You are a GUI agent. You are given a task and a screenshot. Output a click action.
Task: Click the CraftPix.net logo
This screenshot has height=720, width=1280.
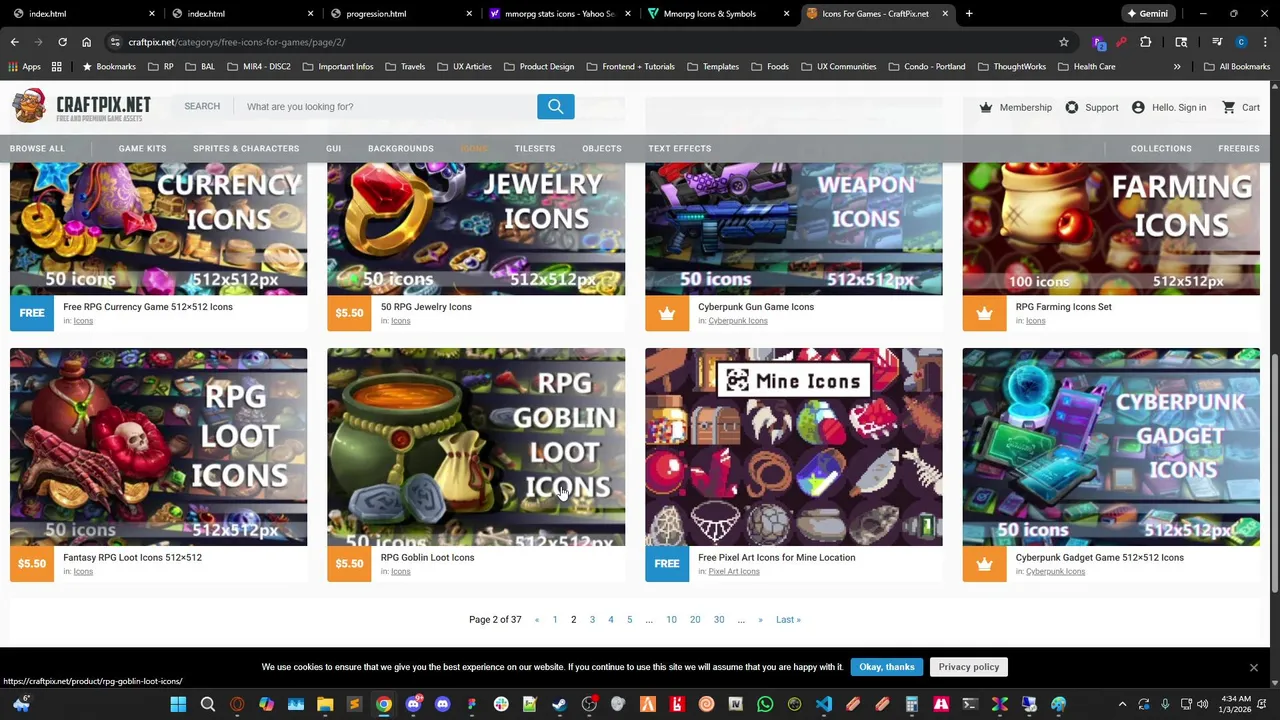click(x=82, y=107)
